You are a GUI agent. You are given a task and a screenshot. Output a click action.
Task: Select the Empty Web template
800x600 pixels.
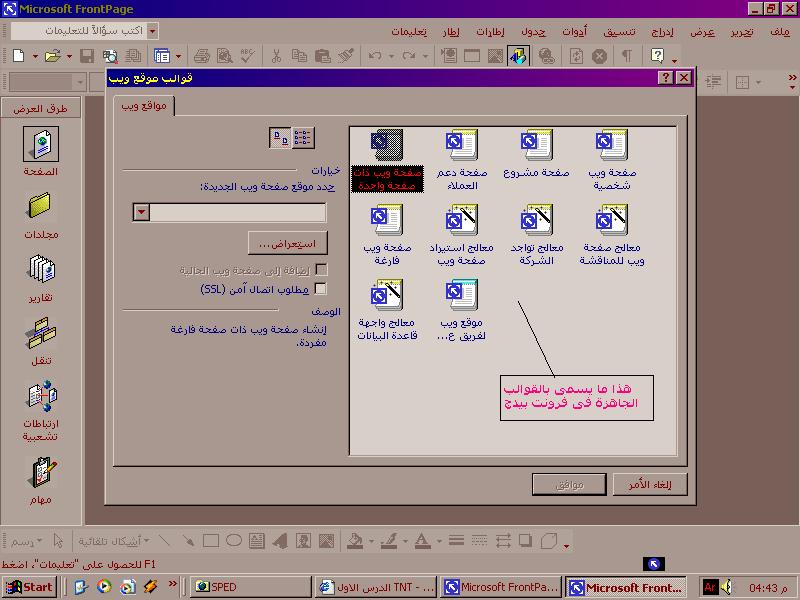pyautogui.click(x=387, y=235)
